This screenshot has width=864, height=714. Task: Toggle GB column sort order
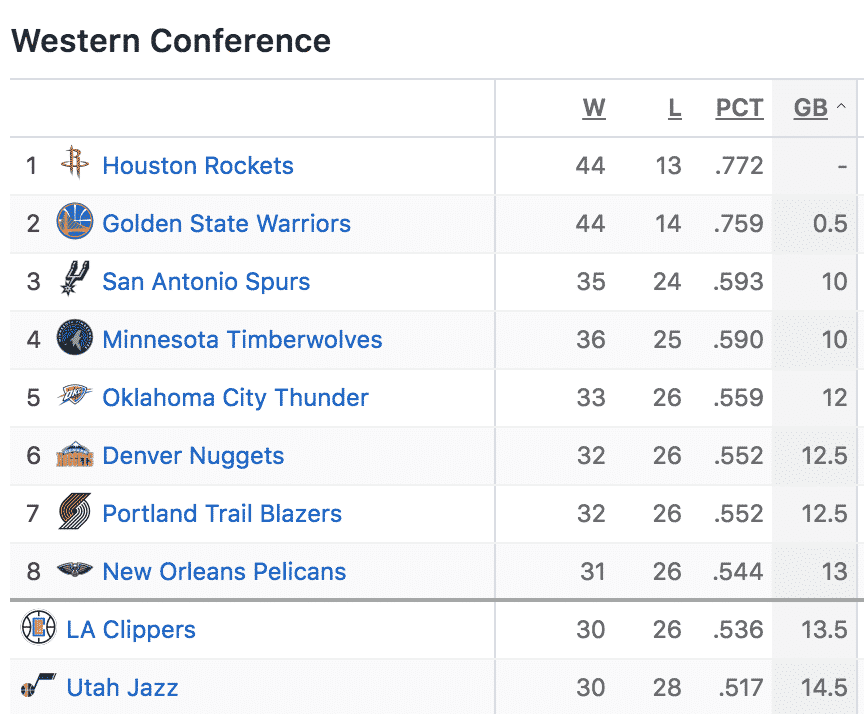pyautogui.click(x=811, y=108)
